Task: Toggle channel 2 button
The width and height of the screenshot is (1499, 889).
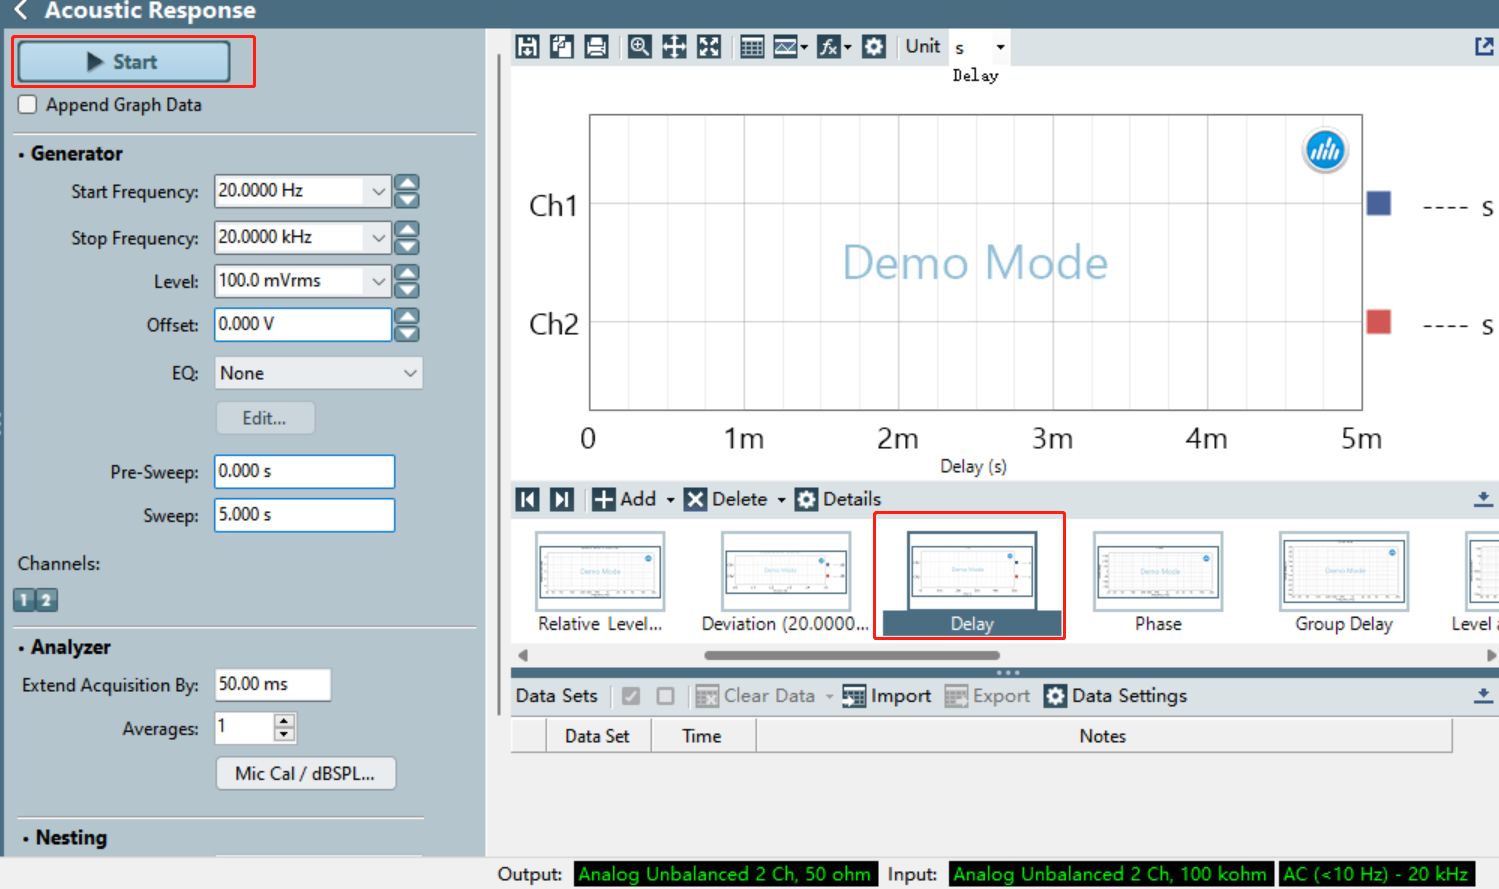Action: pos(46,600)
